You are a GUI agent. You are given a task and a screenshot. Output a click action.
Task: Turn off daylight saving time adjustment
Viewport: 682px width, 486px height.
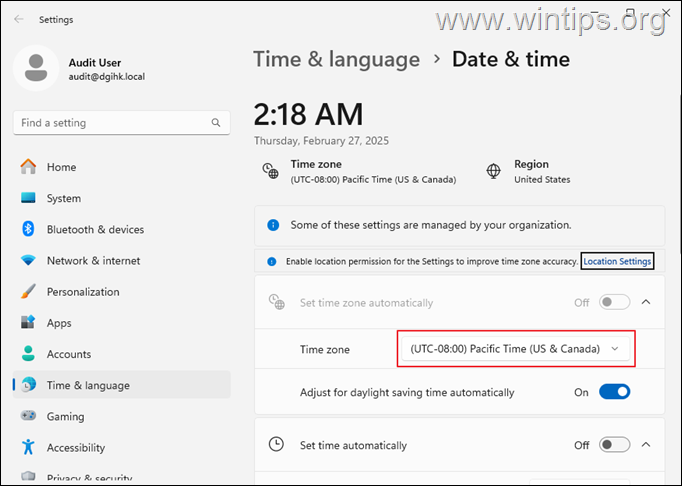point(614,392)
